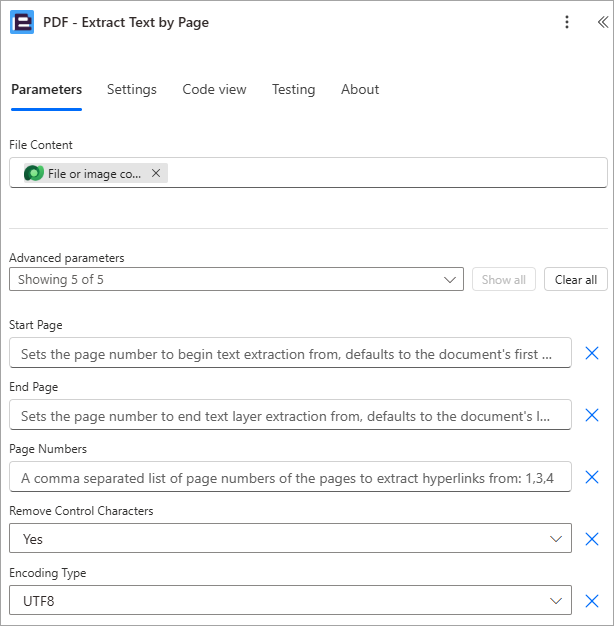The height and width of the screenshot is (626, 614).
Task: Click into the Page Numbers field
Action: pos(290,477)
